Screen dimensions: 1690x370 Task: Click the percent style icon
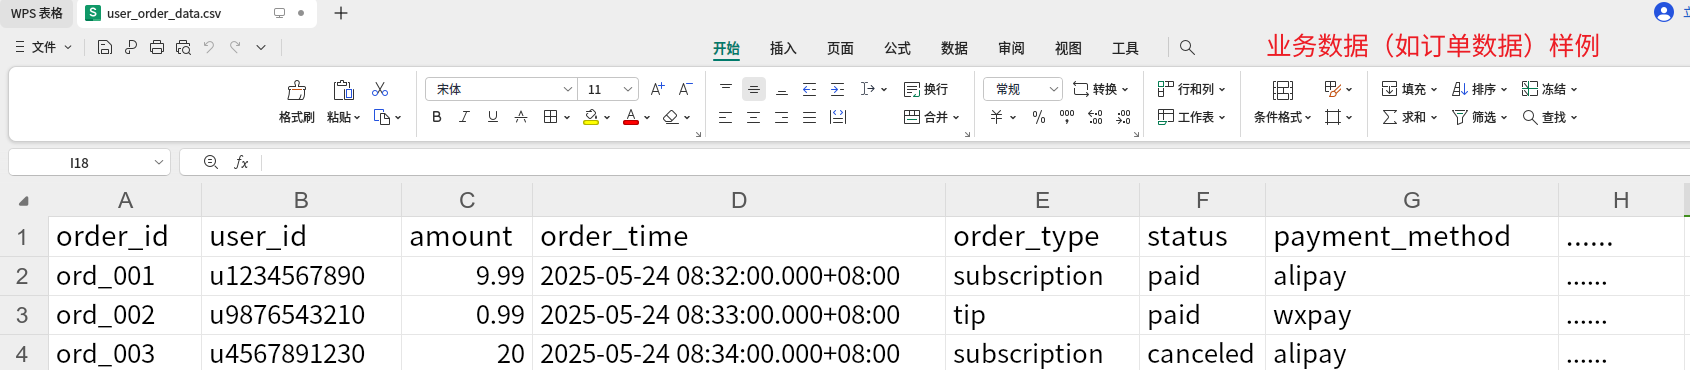coord(1039,117)
